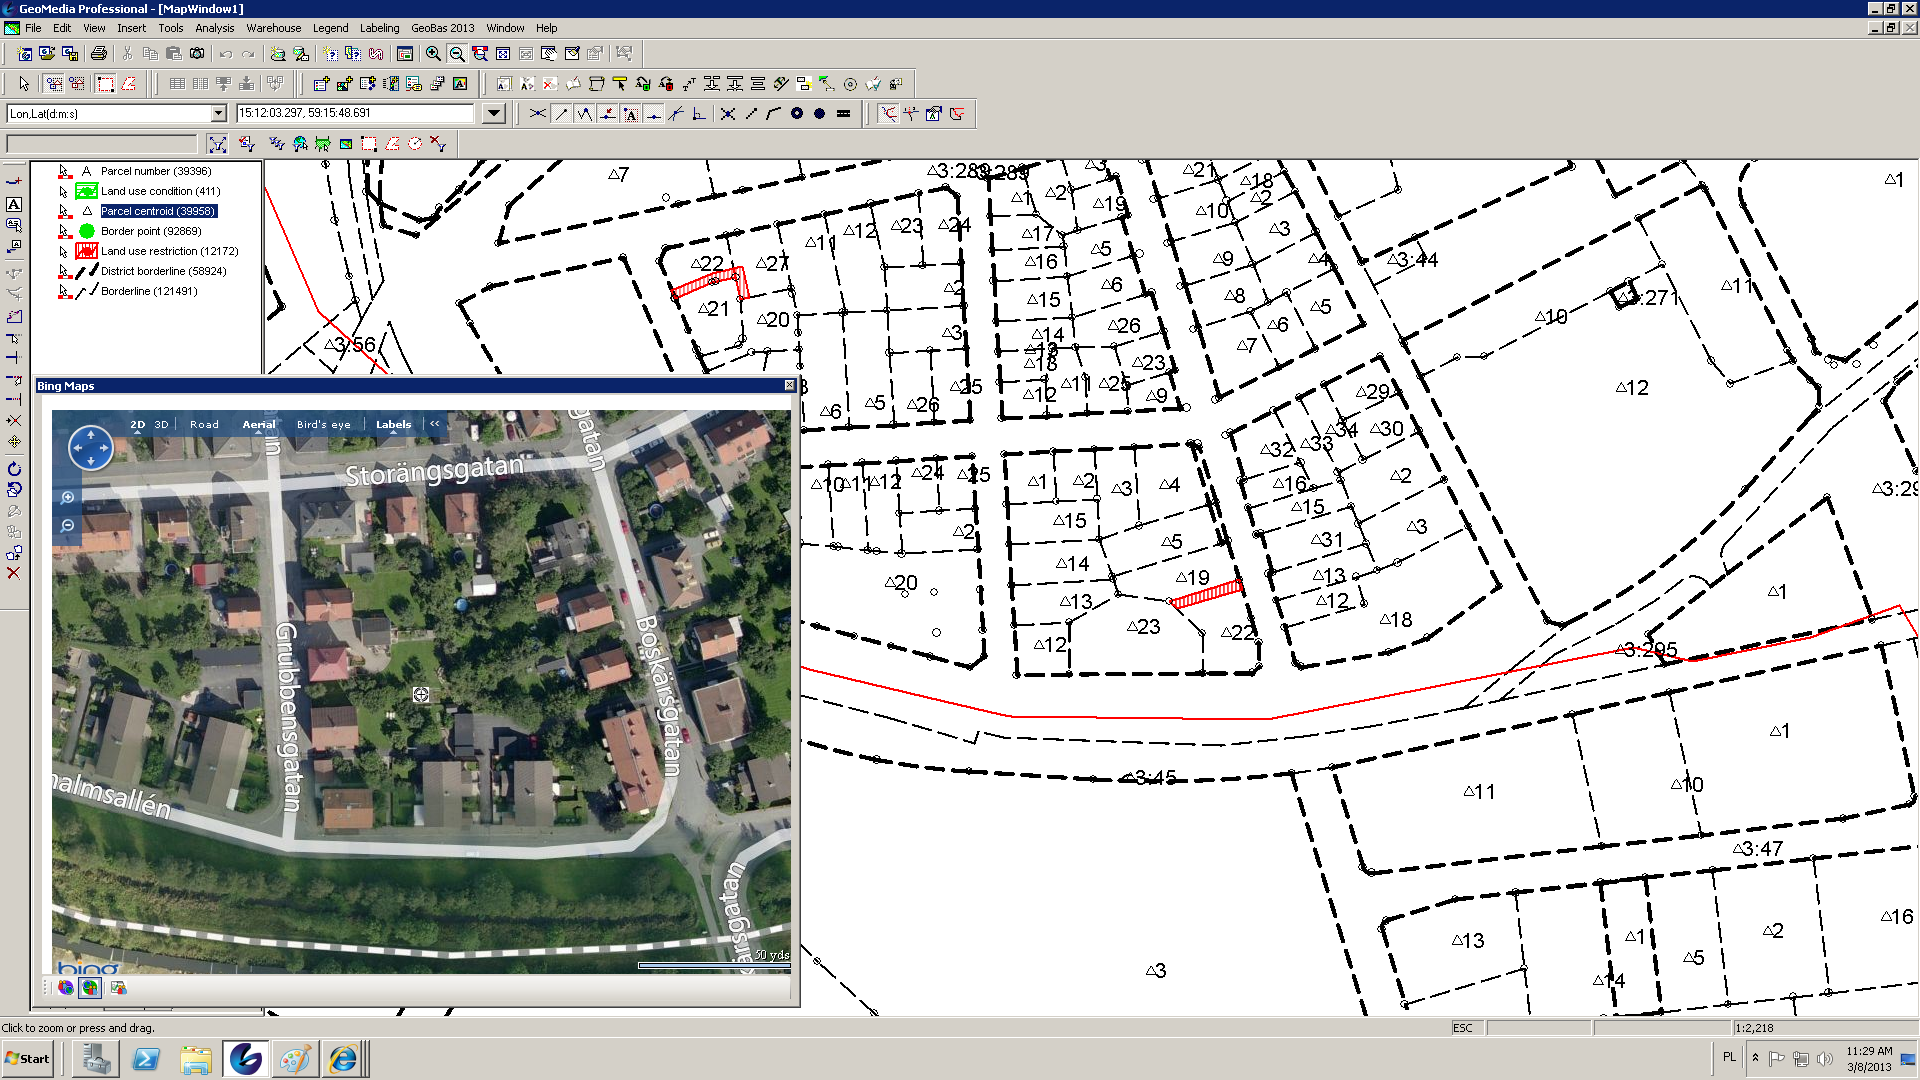Click the Rotate tool in vertical toolbar

[x=14, y=469]
